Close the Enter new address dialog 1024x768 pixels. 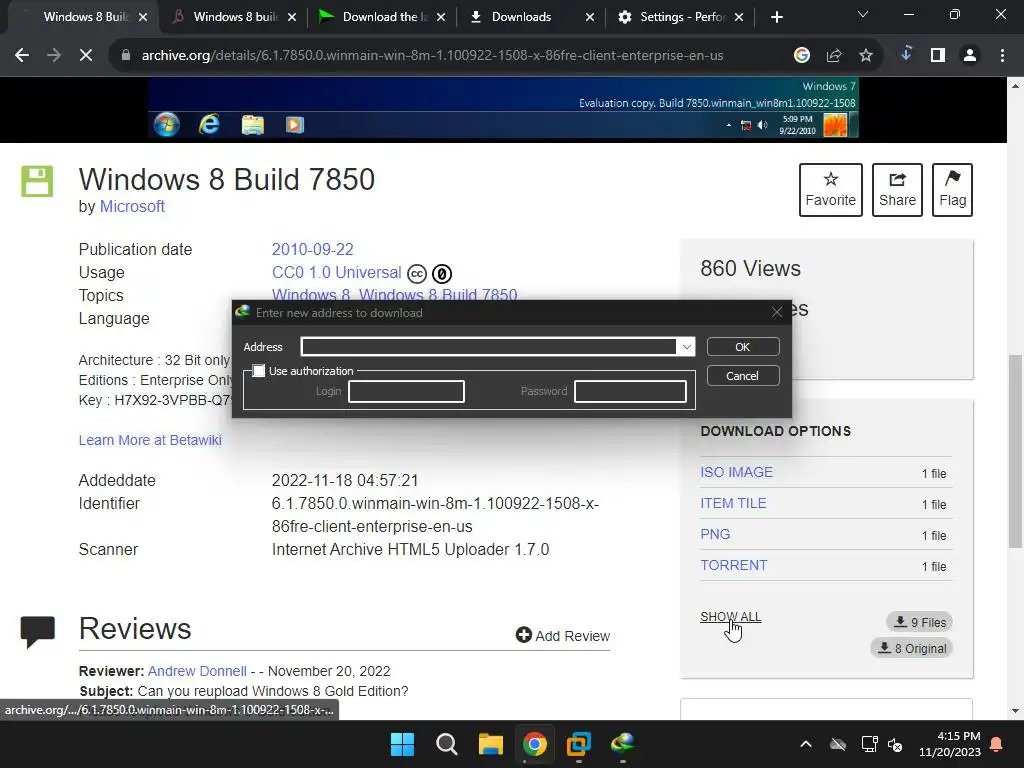pyautogui.click(x=776, y=312)
